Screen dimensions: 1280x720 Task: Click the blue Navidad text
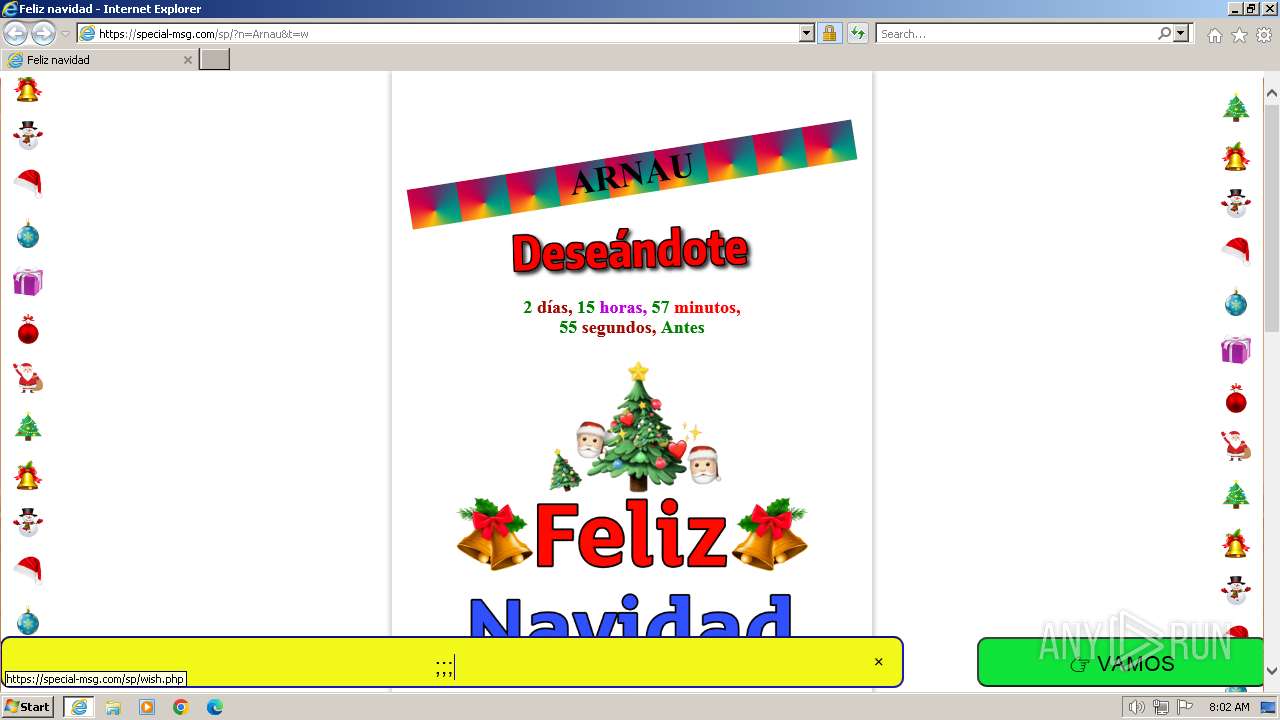point(631,615)
